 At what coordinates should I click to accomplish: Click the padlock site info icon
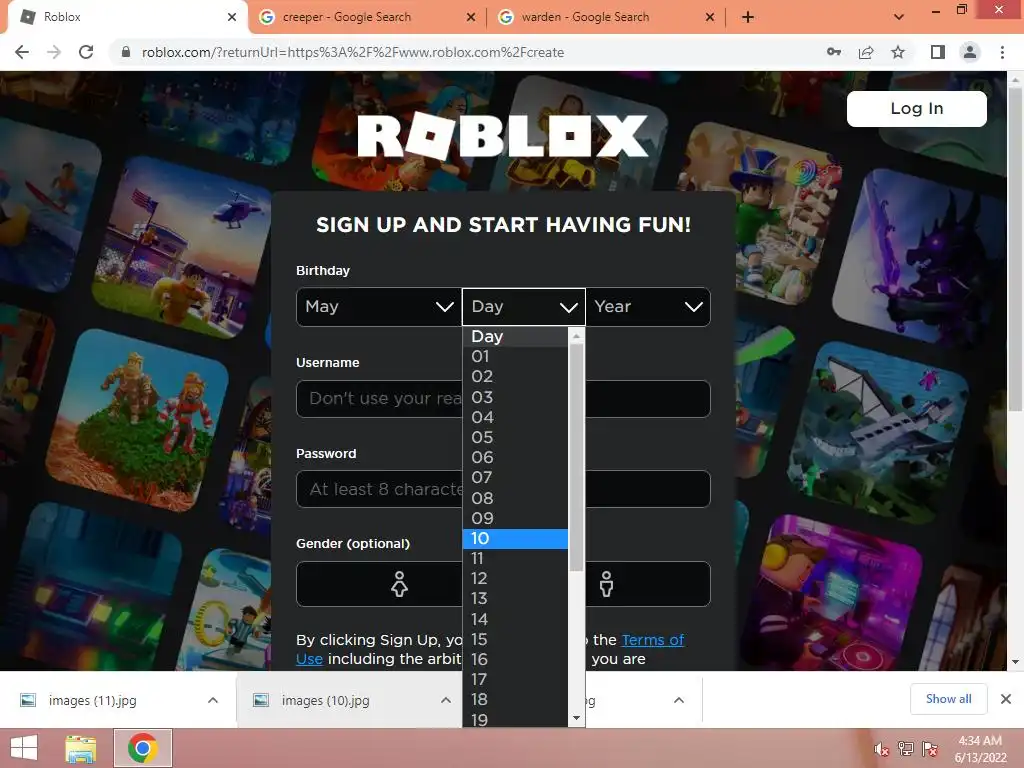click(x=126, y=52)
